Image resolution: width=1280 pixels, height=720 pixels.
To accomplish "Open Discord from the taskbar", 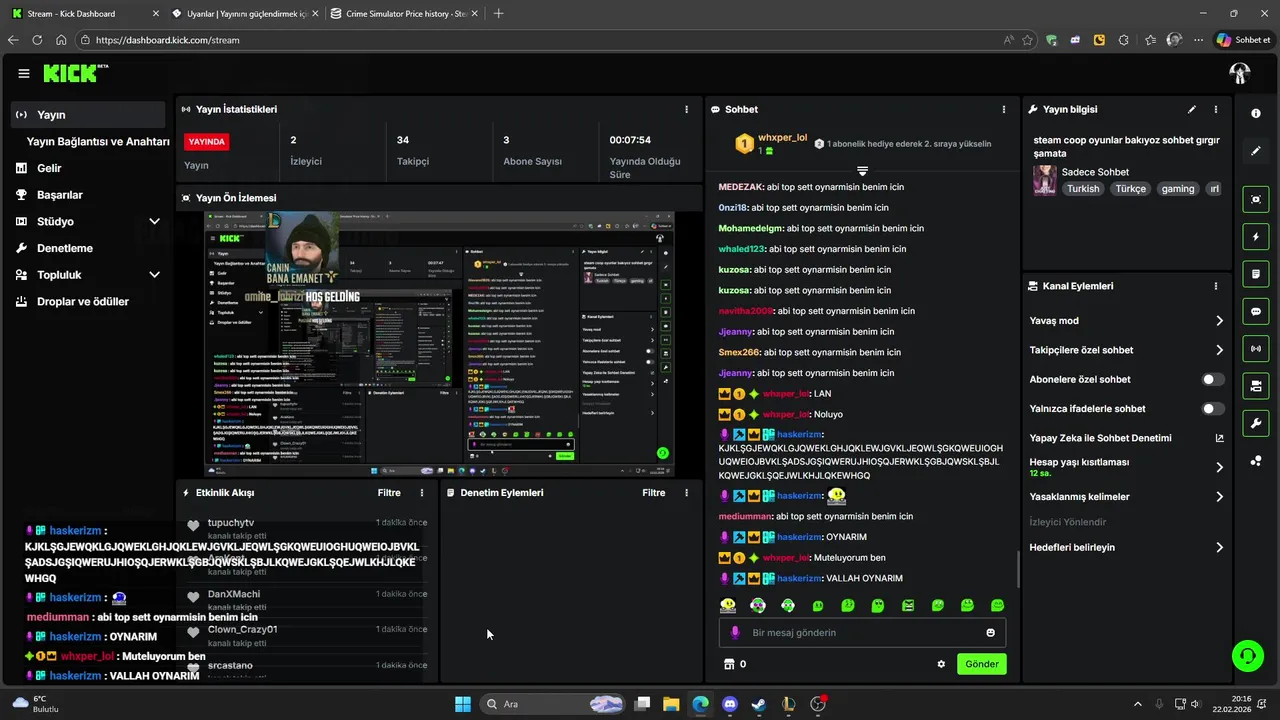I will coord(729,704).
